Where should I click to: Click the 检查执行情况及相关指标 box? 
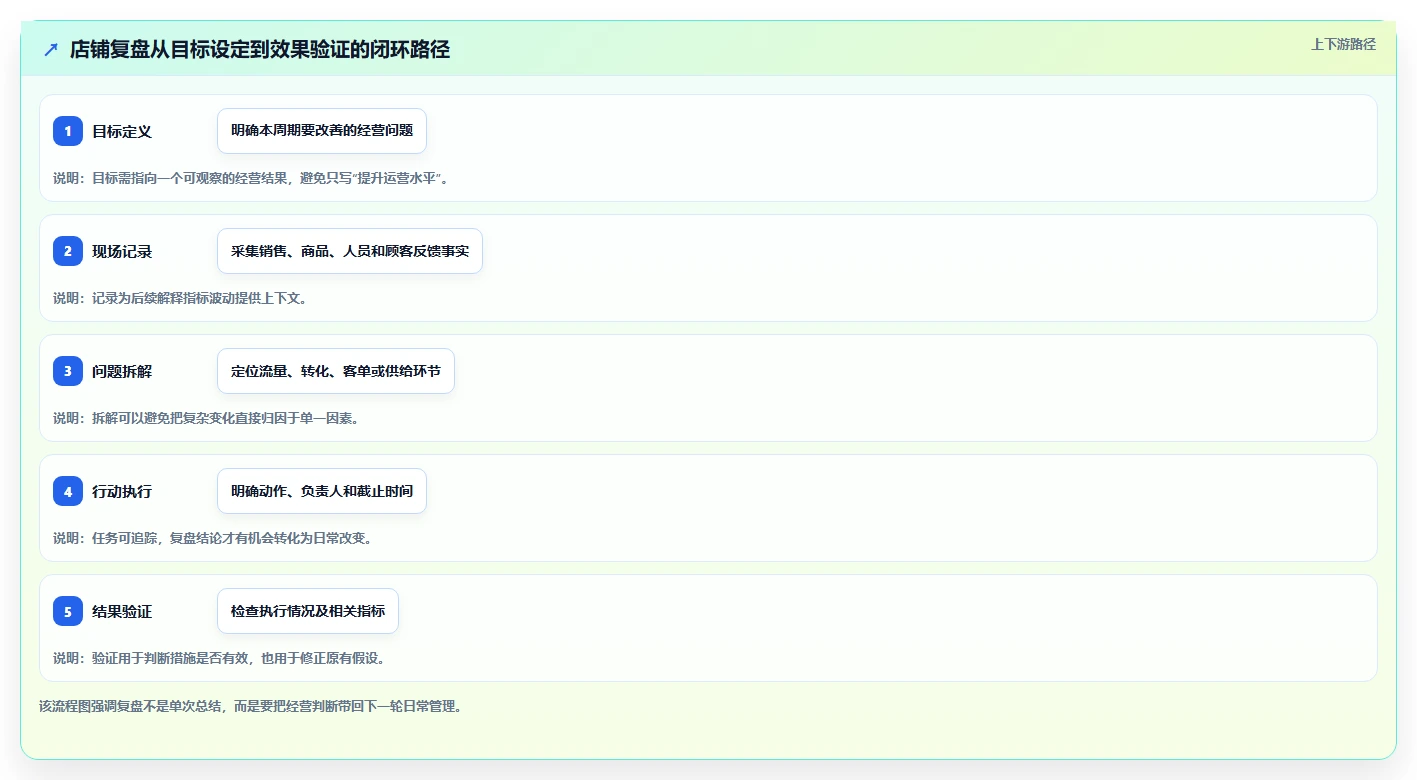tap(308, 611)
